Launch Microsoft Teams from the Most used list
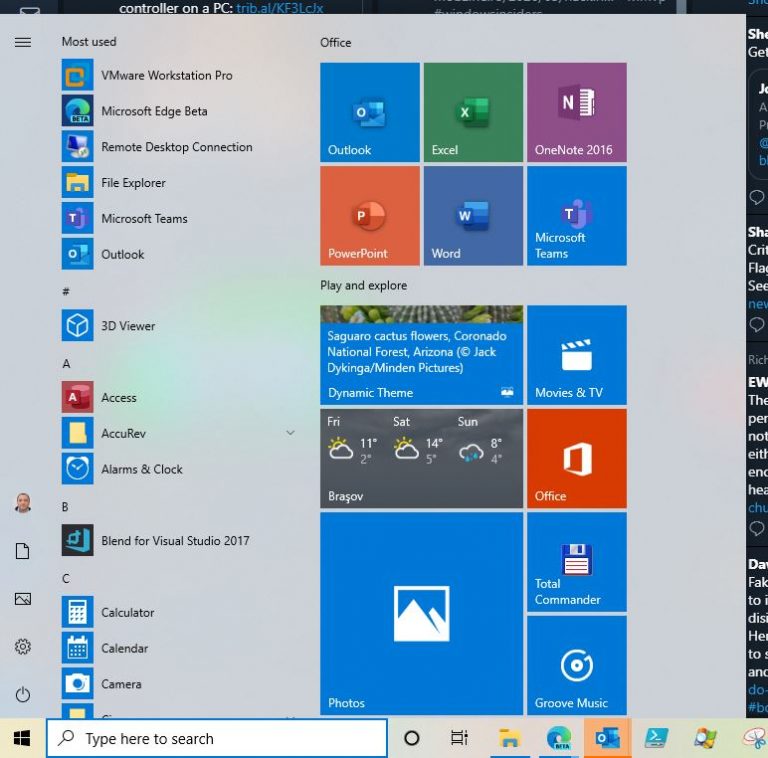768x758 pixels. (x=179, y=218)
